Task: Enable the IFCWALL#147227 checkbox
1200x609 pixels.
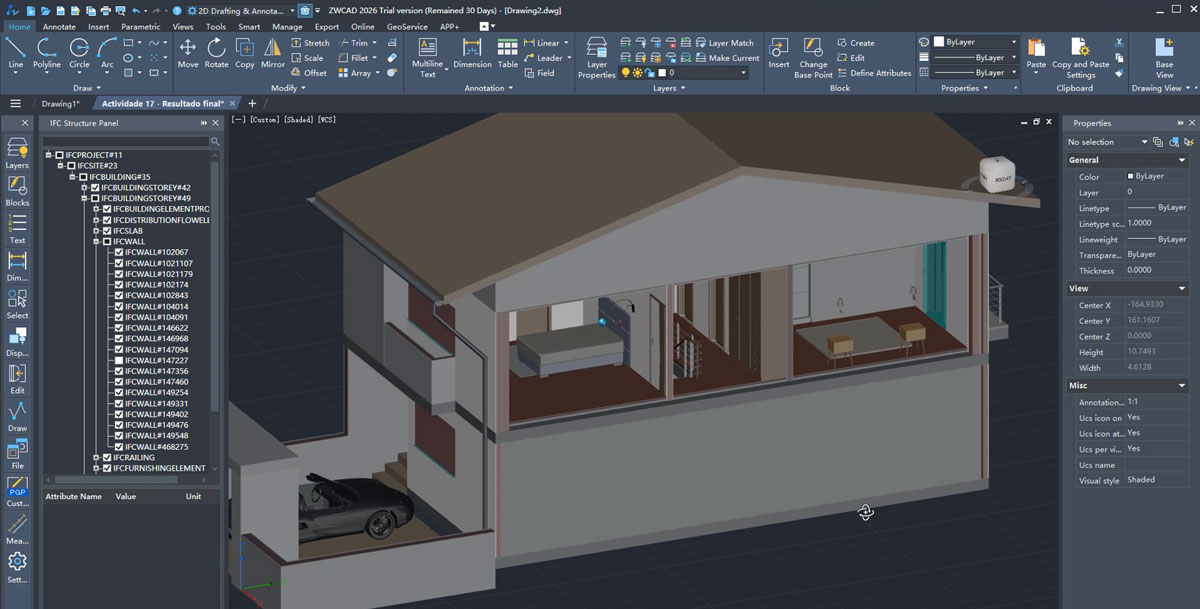Action: tap(119, 361)
